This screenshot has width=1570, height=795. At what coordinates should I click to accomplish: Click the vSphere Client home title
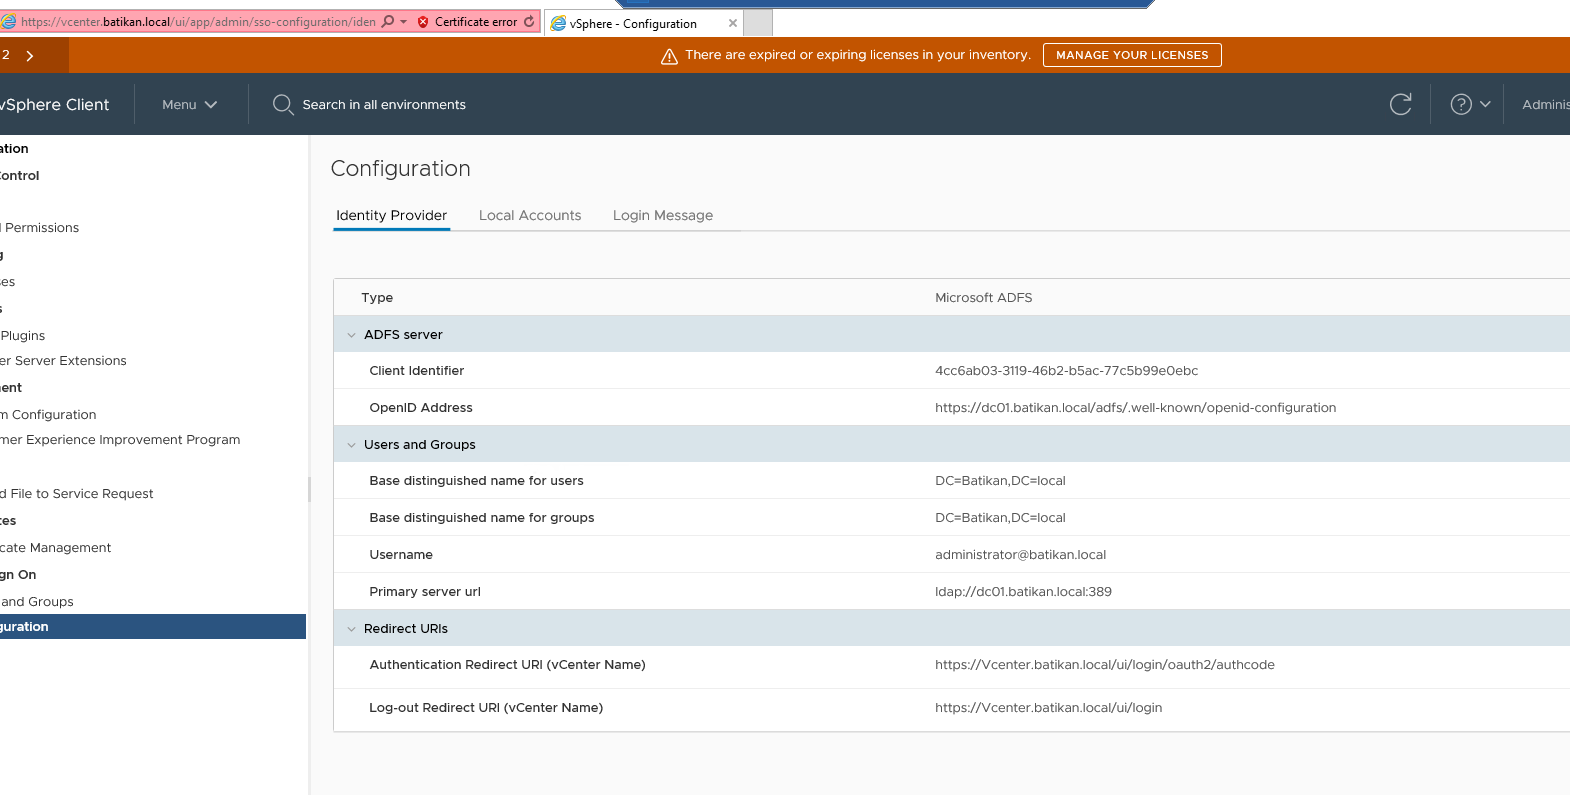point(54,104)
